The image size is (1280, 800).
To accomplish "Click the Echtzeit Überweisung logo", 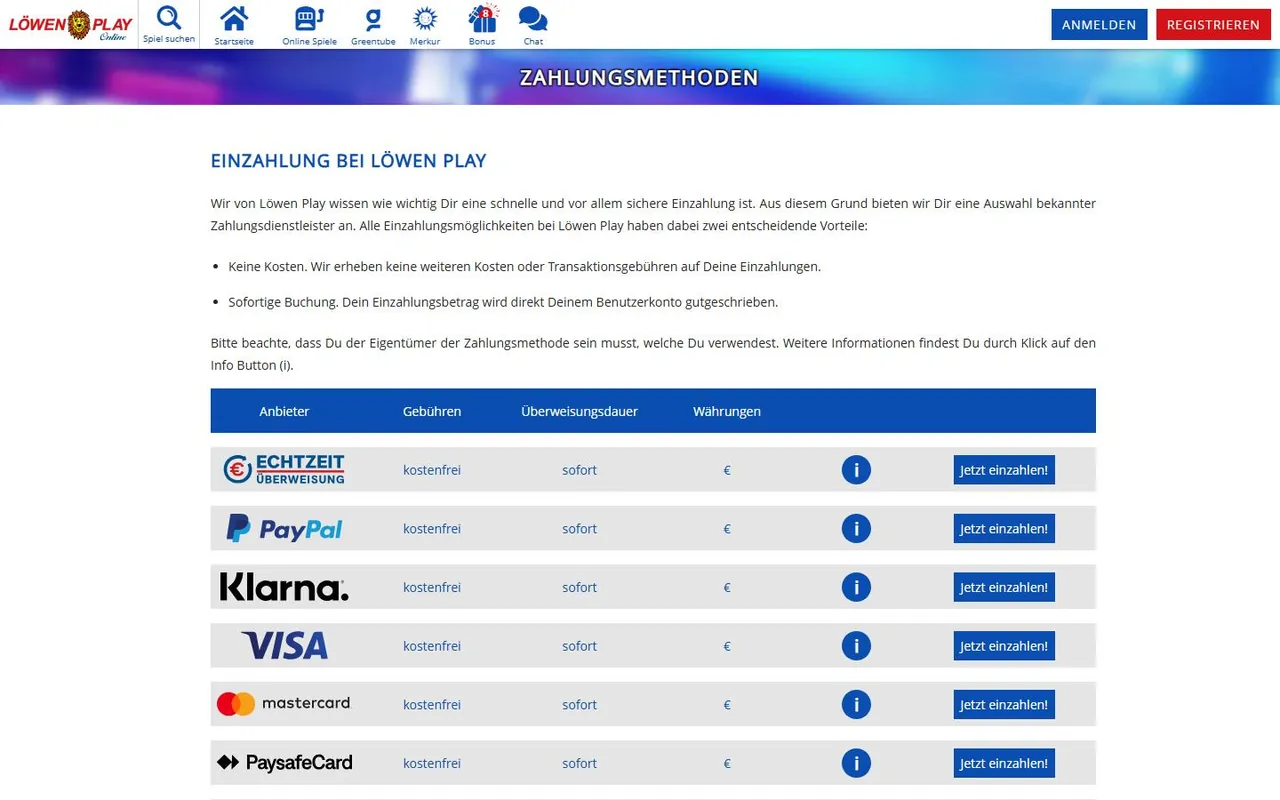I will coord(284,469).
